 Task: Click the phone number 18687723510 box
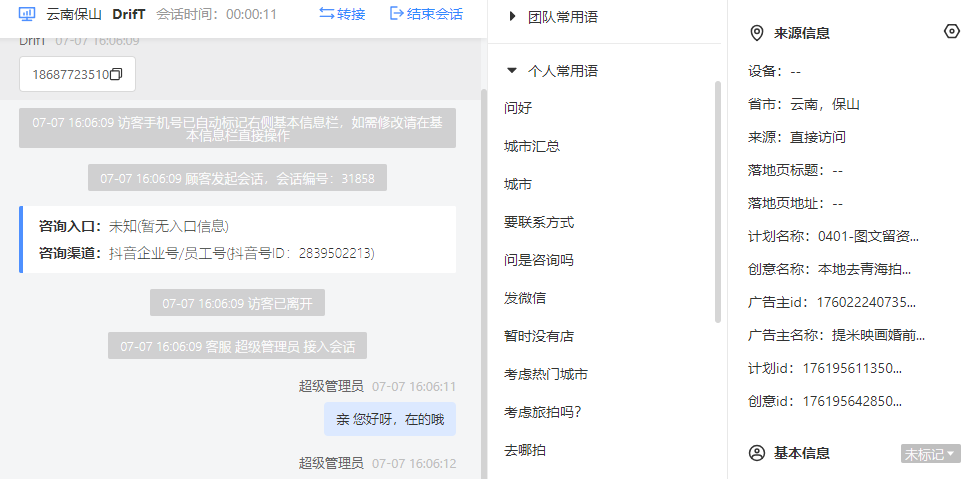tap(77, 74)
